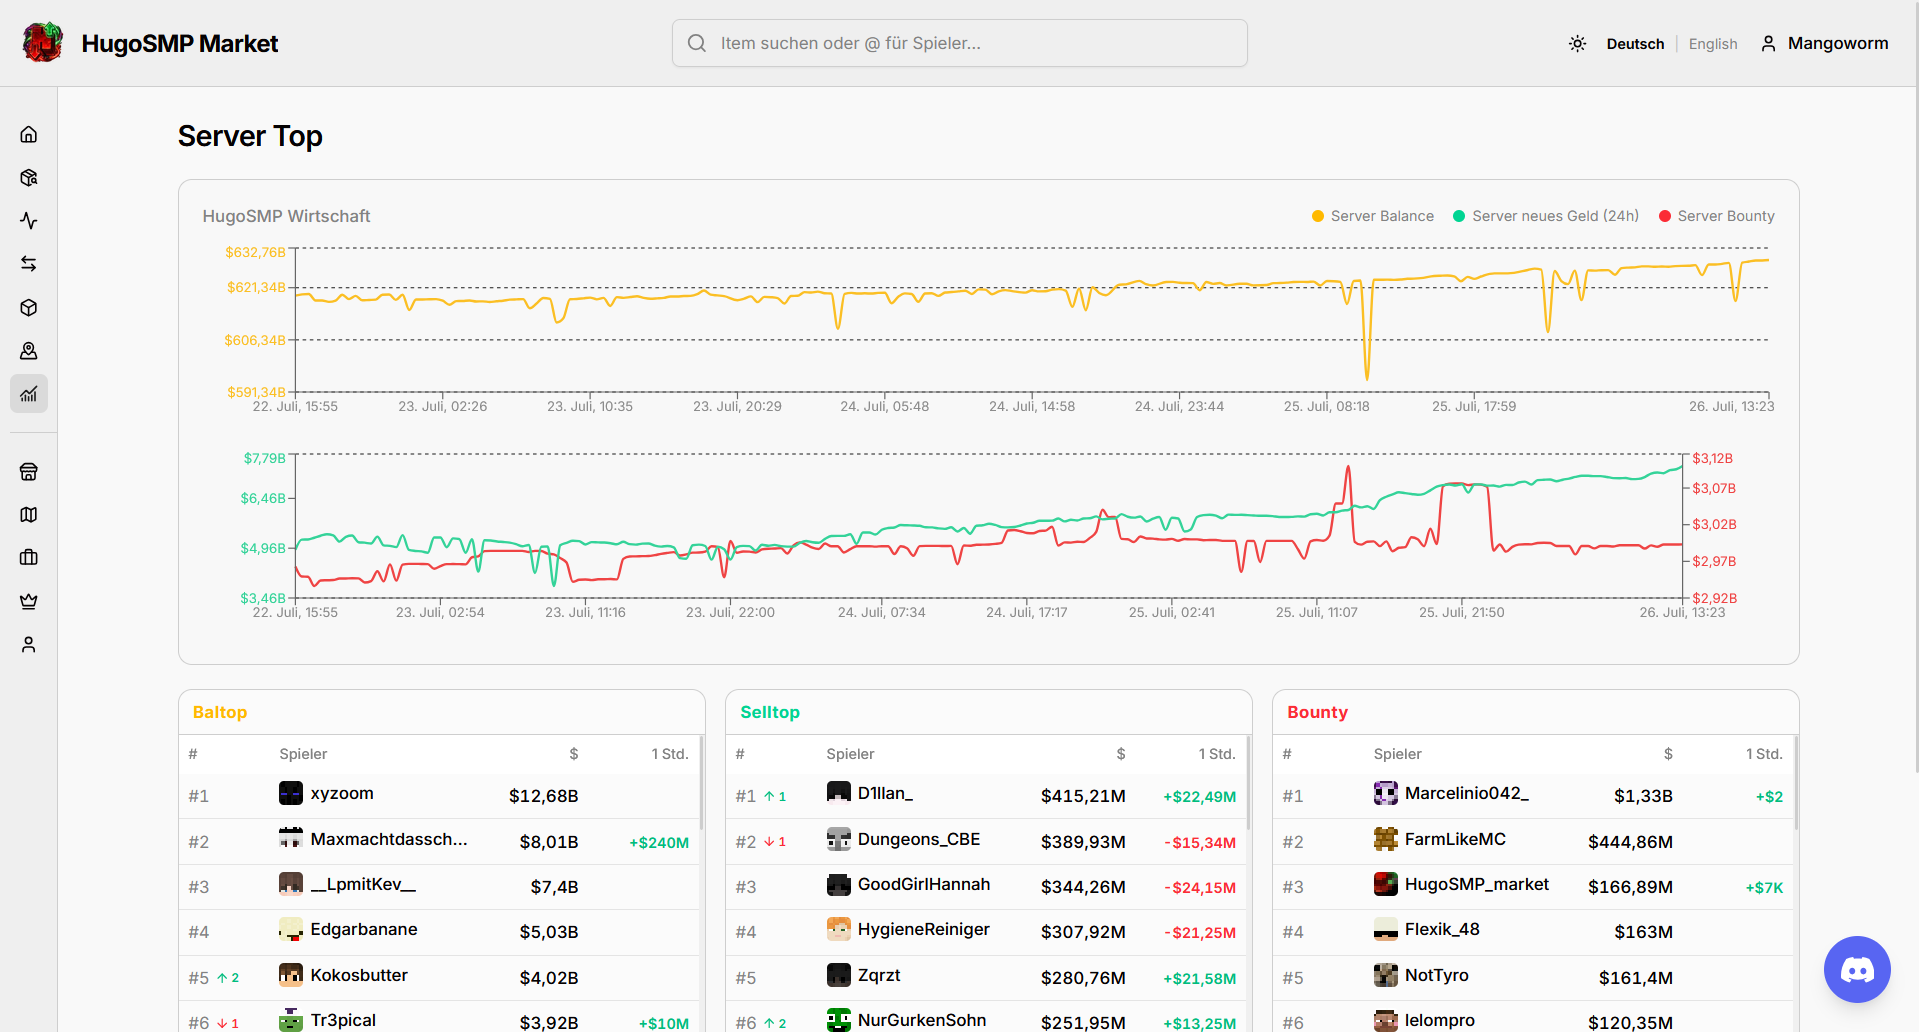
Task: Open the home page from sidebar
Action: pos(29,134)
